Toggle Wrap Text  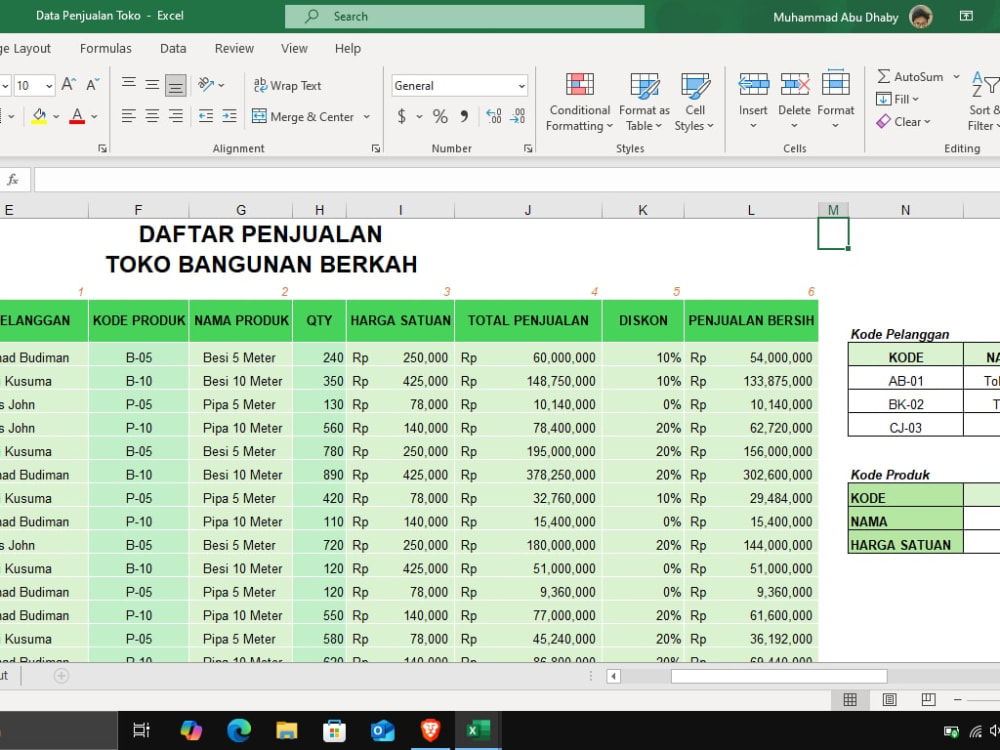(x=287, y=85)
